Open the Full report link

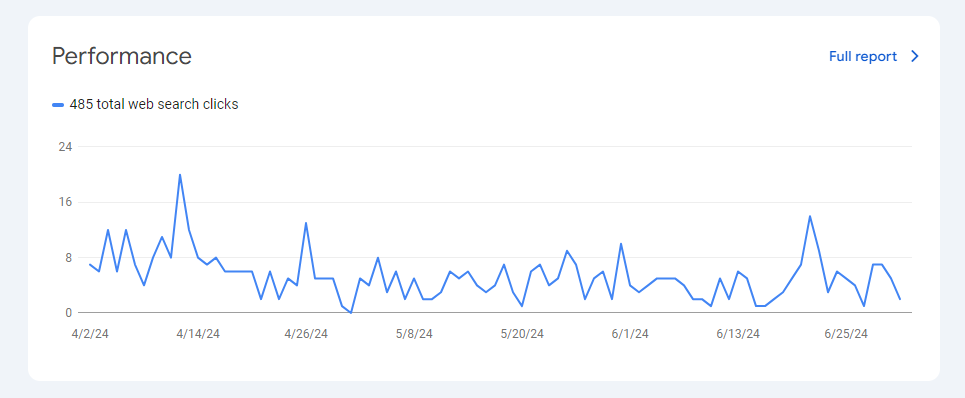click(x=863, y=57)
